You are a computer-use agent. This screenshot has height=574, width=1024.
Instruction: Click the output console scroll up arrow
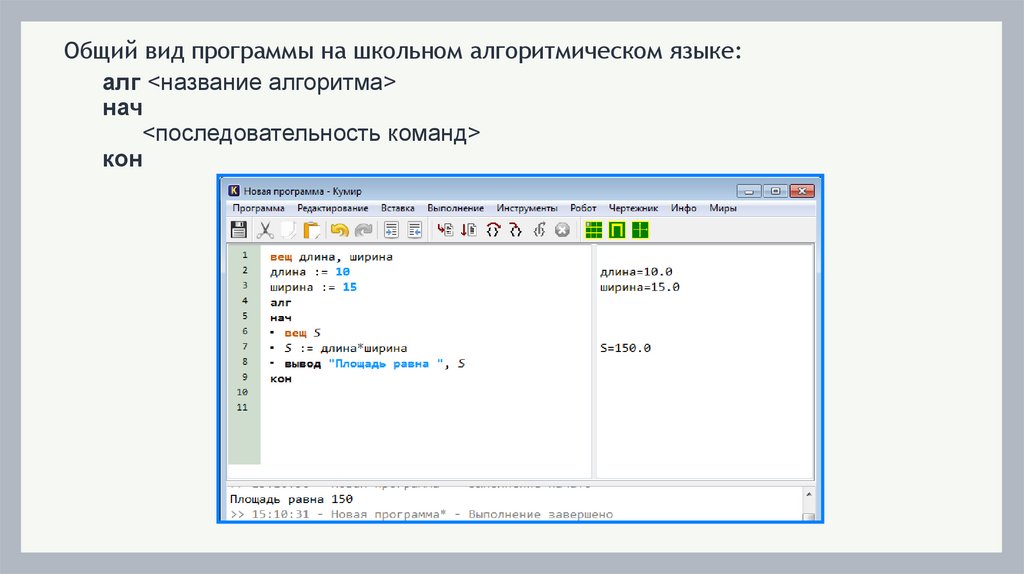(808, 494)
